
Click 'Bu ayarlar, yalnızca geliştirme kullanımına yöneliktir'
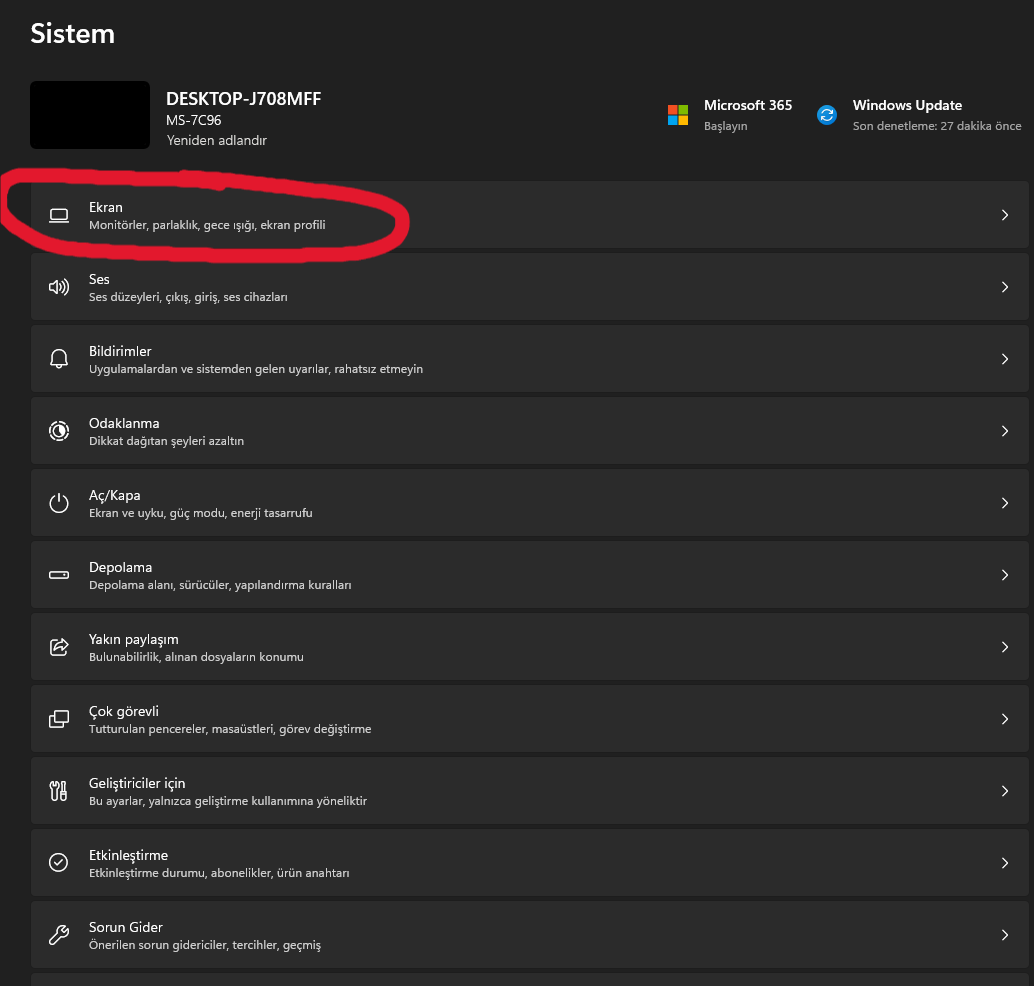pyautogui.click(x=228, y=801)
